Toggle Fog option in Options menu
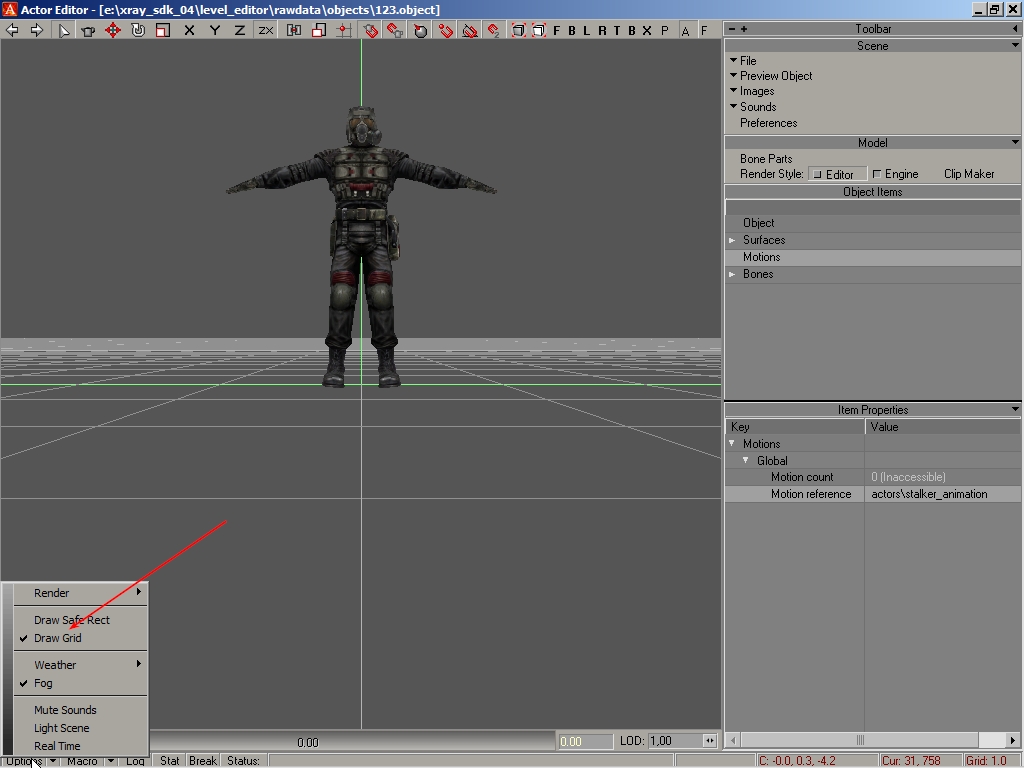The height and width of the screenshot is (768, 1024). [81, 683]
